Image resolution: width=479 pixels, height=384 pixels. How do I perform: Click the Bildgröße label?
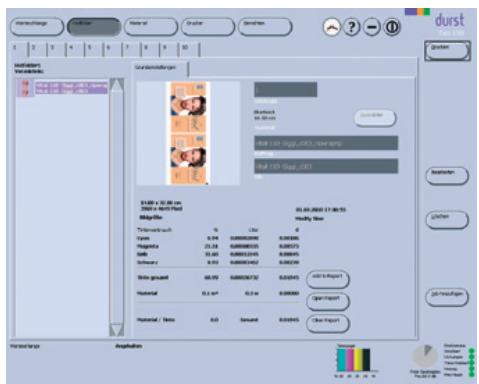151,218
